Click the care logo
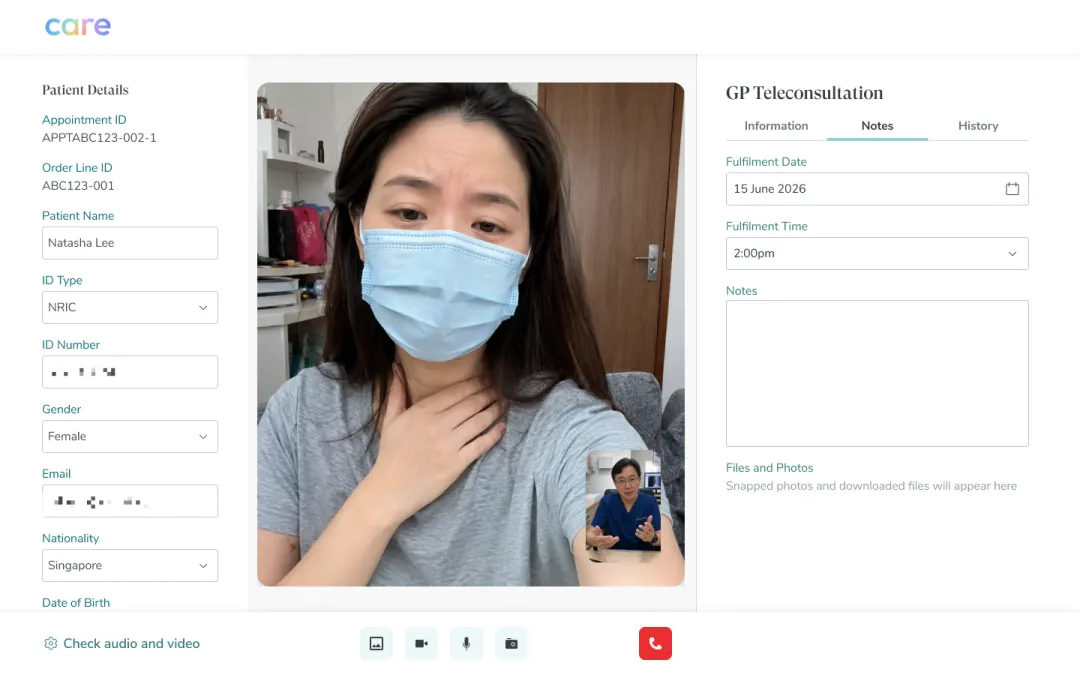 click(78, 26)
